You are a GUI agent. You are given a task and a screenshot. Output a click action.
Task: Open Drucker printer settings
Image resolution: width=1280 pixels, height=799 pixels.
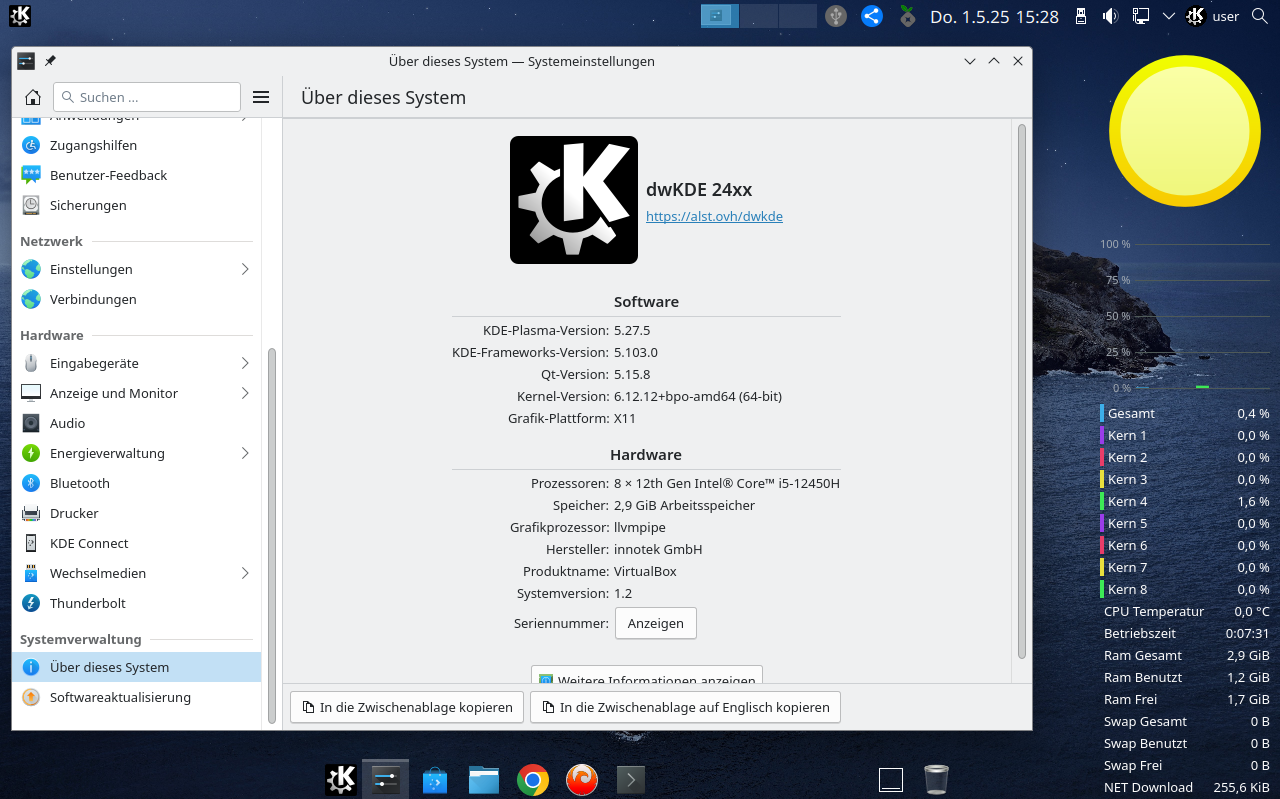coord(136,513)
